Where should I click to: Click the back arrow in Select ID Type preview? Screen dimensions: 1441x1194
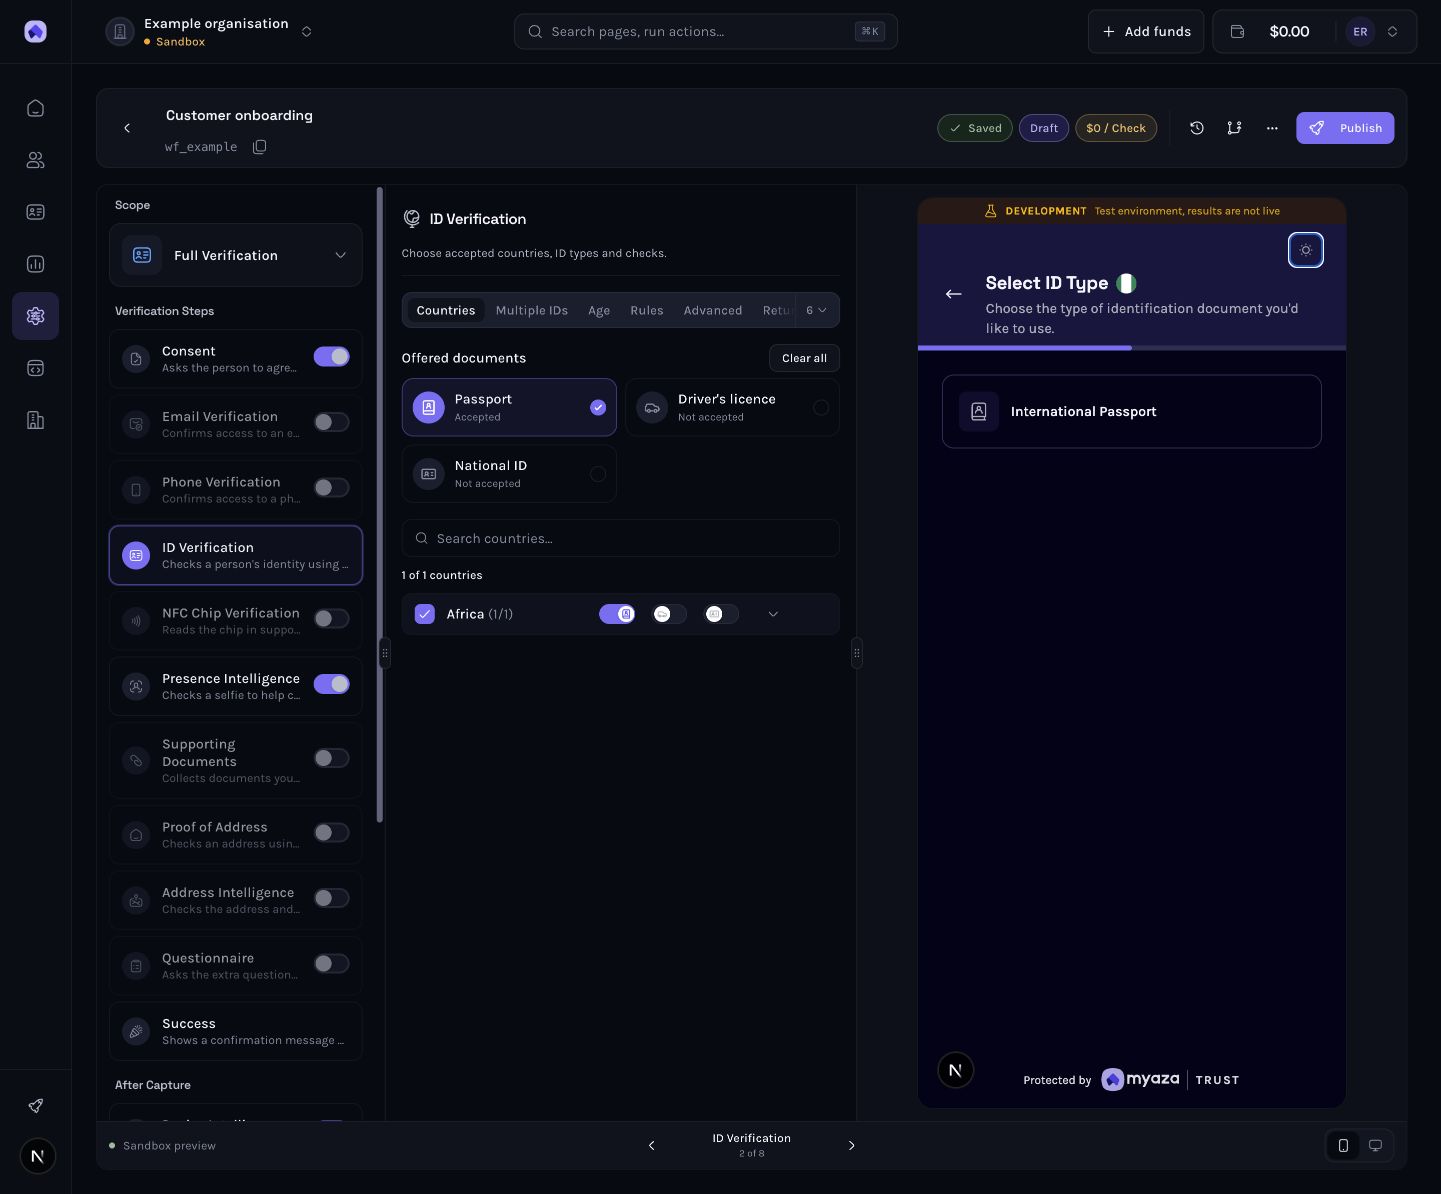(x=953, y=294)
